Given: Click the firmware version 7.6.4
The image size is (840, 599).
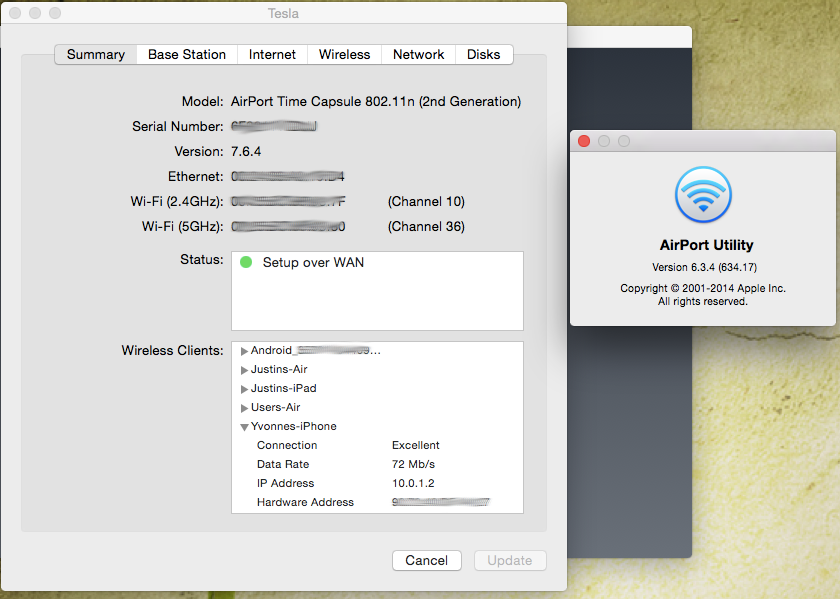Looking at the screenshot, I should 246,152.
